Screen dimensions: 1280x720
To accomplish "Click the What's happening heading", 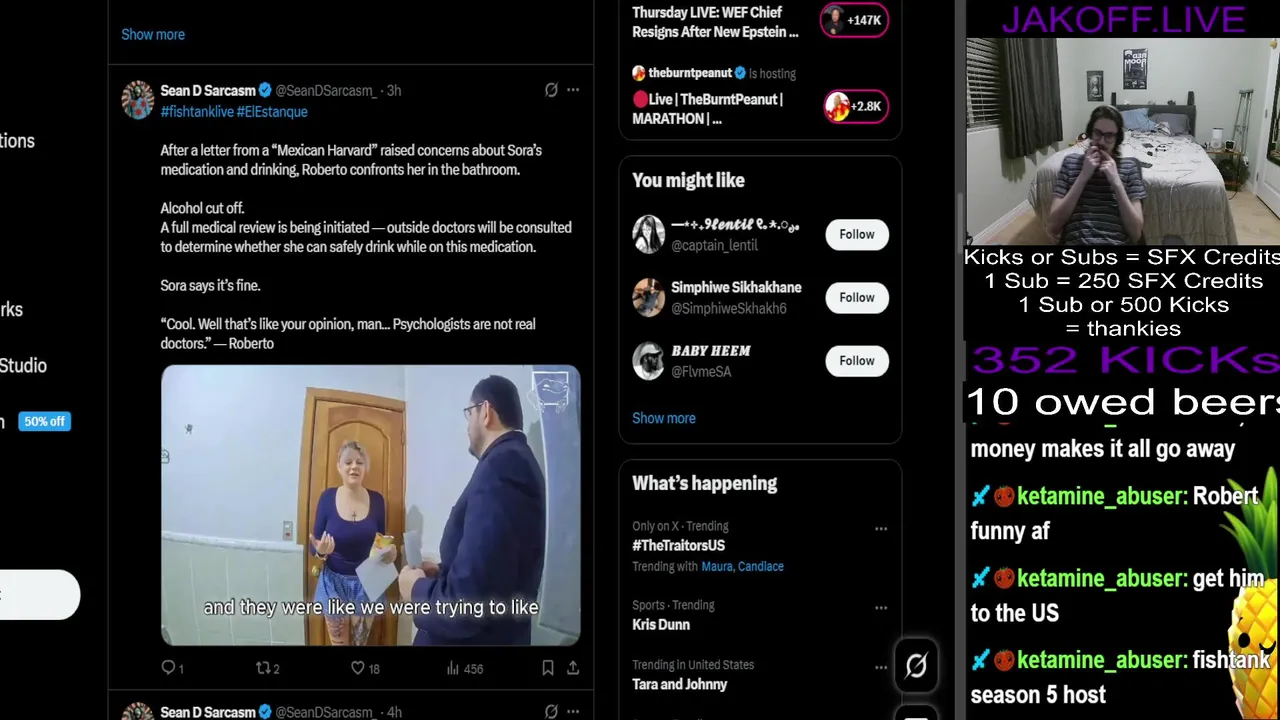I will 704,483.
